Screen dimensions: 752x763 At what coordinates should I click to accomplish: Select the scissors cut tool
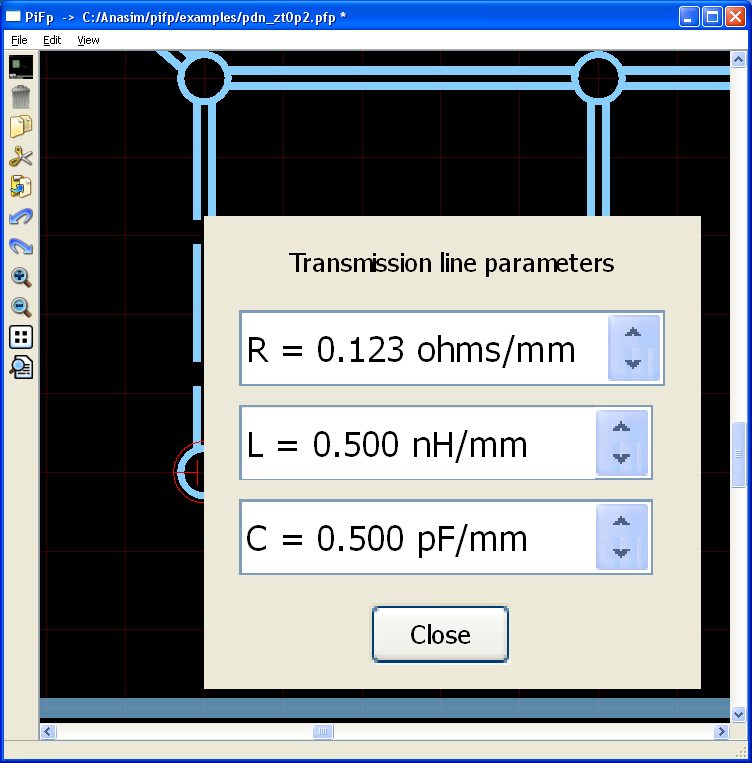[21, 157]
